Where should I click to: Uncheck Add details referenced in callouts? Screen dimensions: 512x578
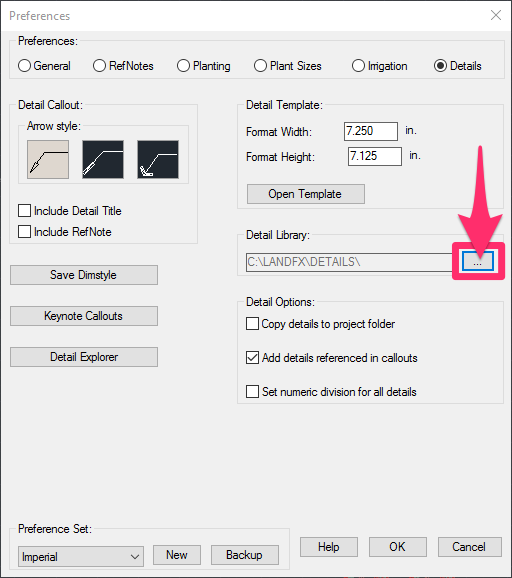(252, 358)
